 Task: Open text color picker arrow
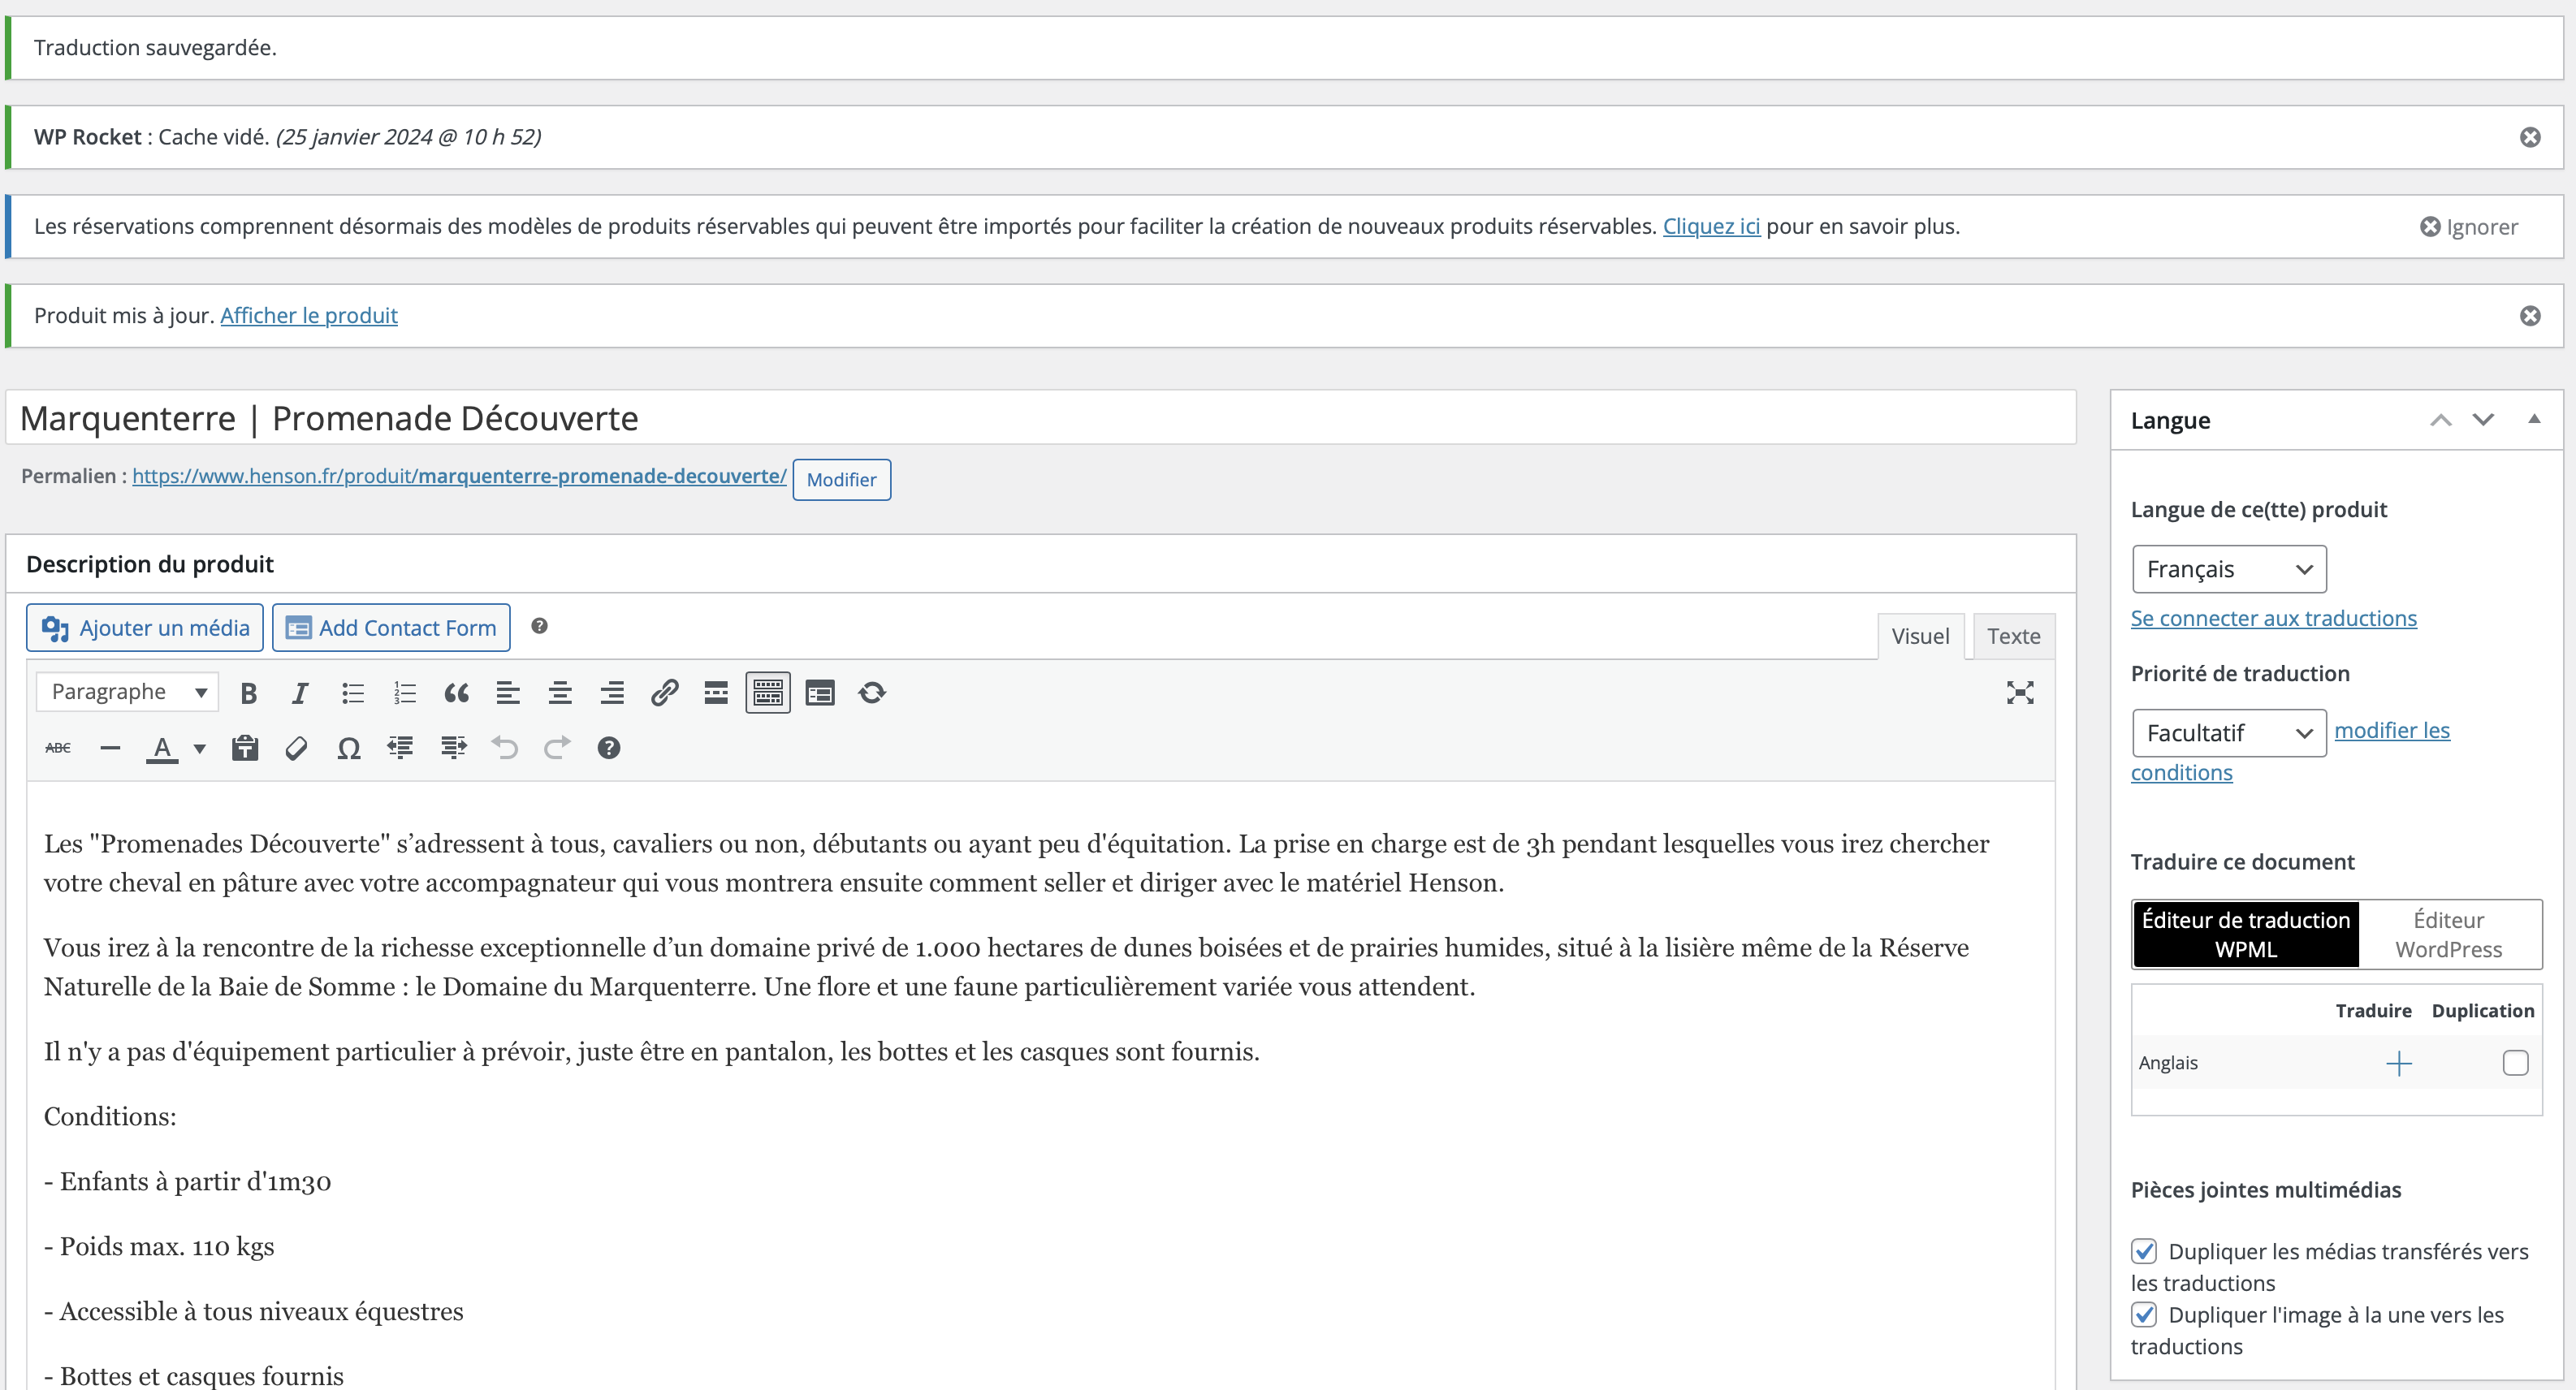pos(200,748)
